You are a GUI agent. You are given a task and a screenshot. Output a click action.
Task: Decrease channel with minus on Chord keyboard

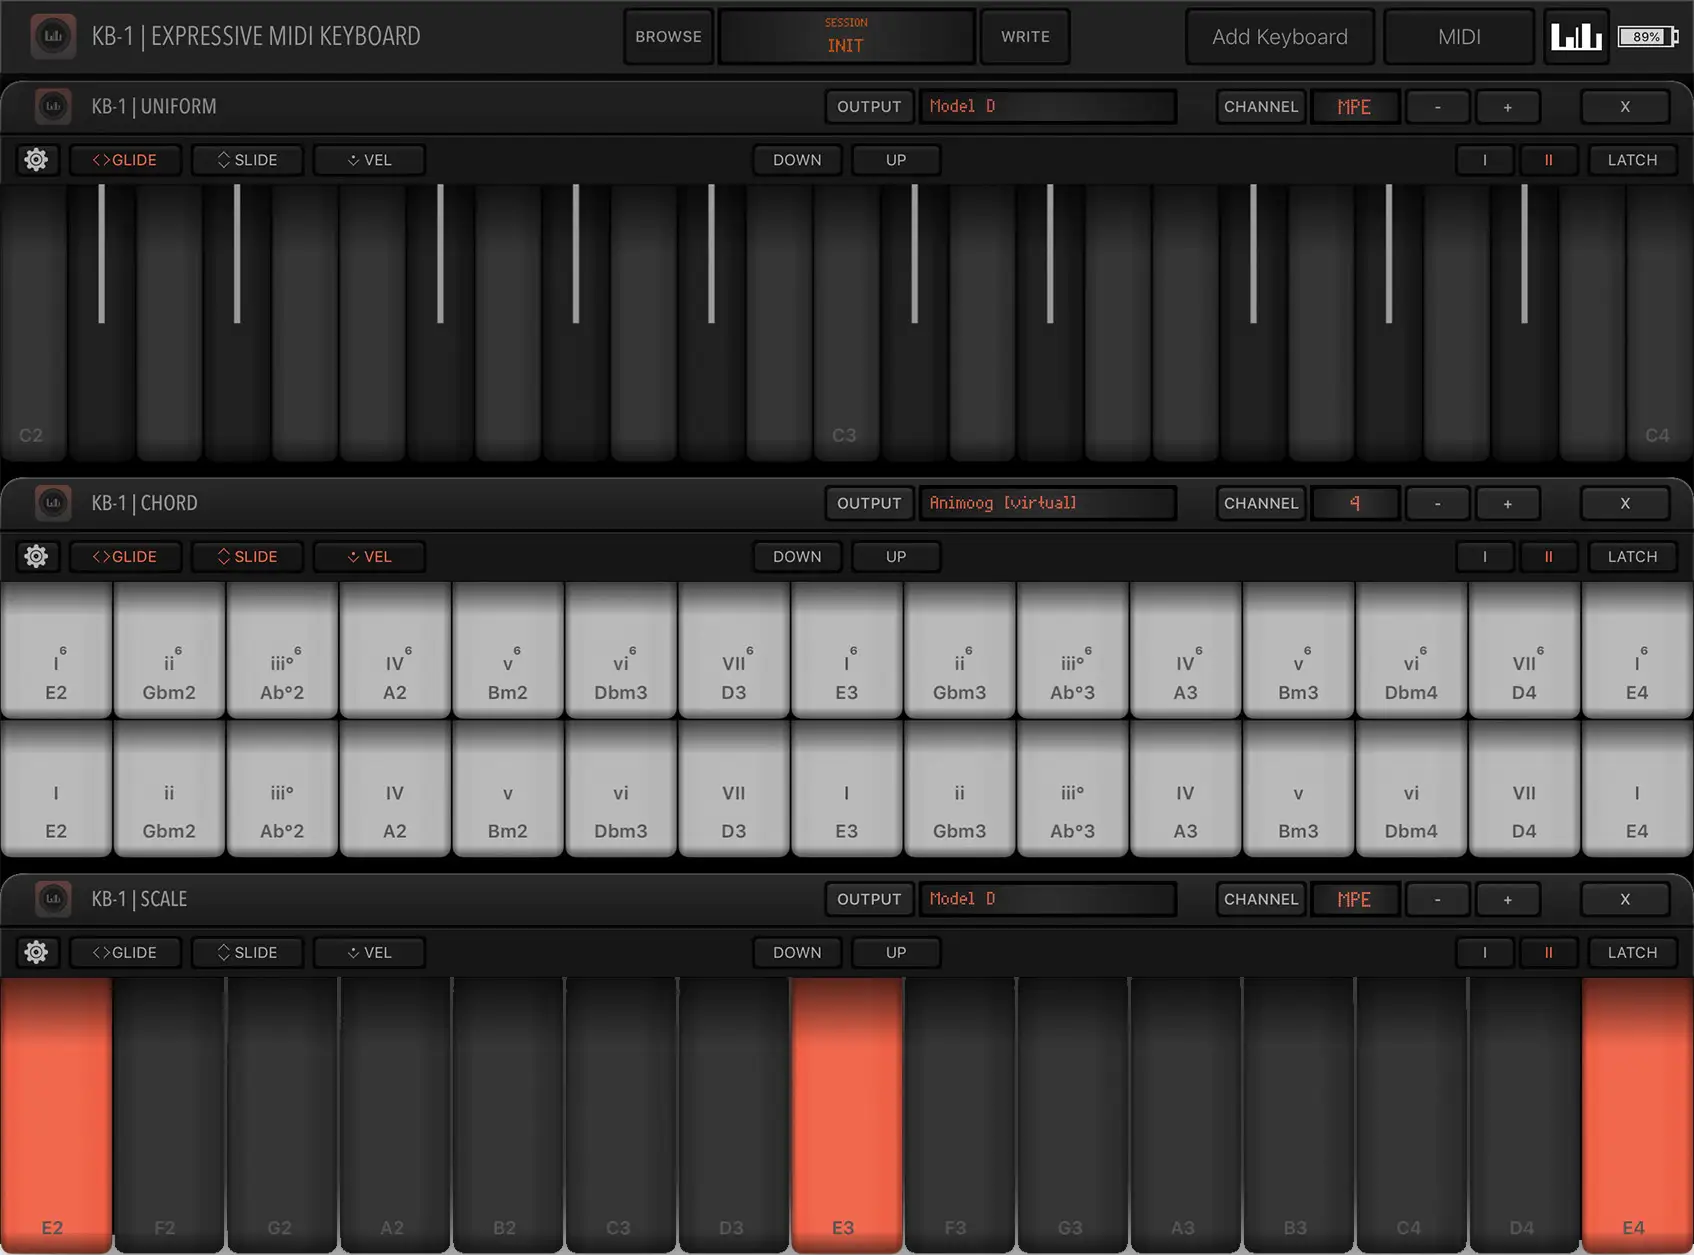[x=1437, y=503]
